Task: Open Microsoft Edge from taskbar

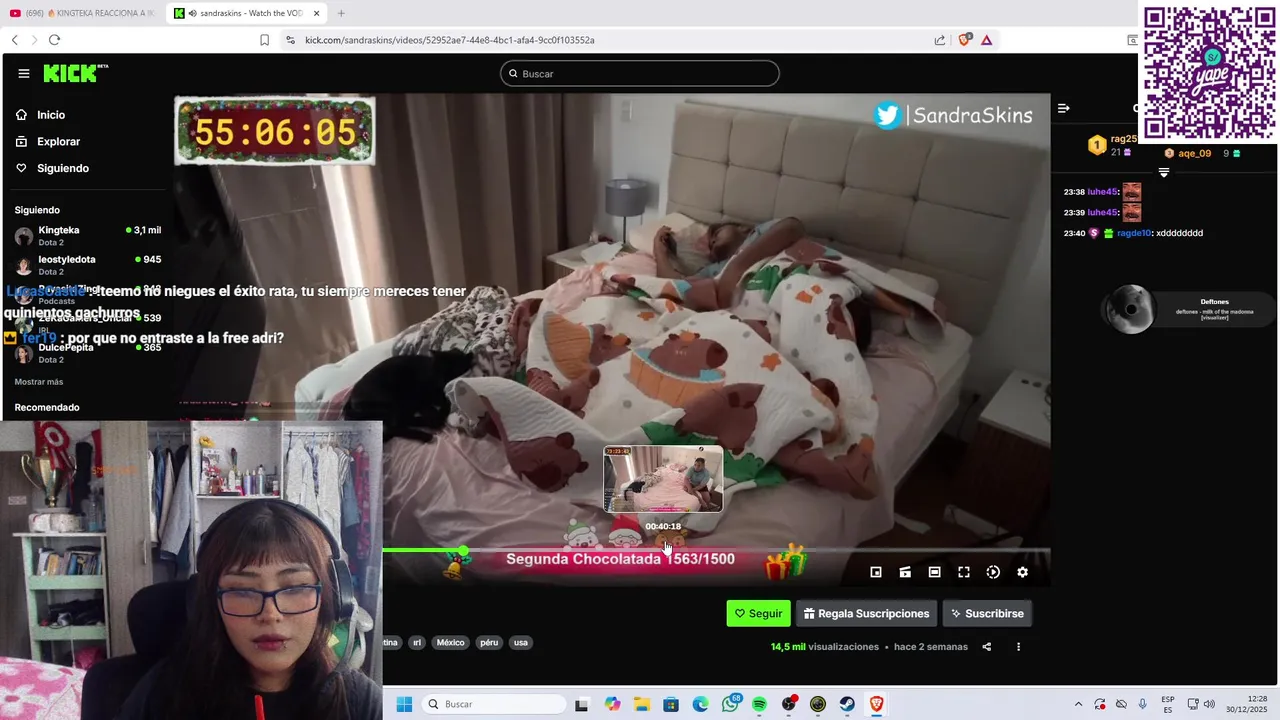Action: pos(700,704)
